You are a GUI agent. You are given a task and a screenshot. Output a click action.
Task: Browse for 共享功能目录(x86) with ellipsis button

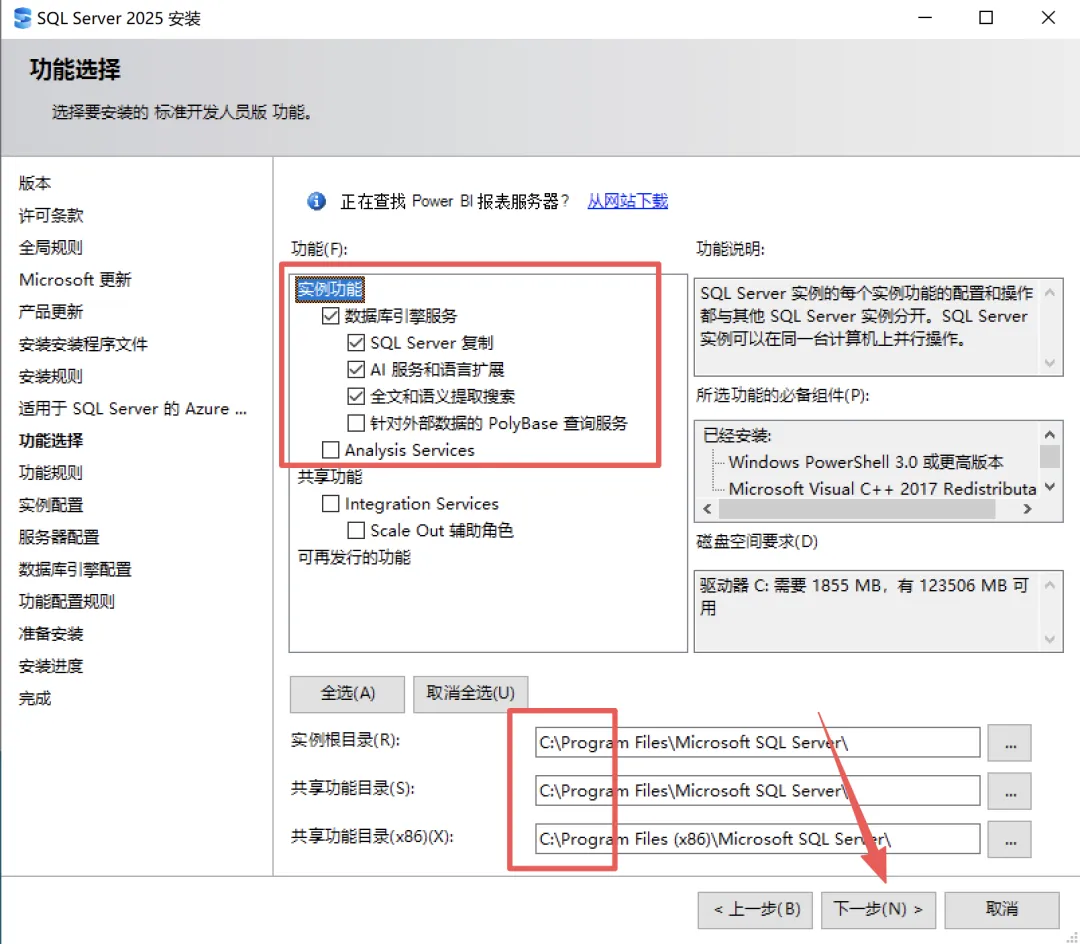[x=1010, y=839]
